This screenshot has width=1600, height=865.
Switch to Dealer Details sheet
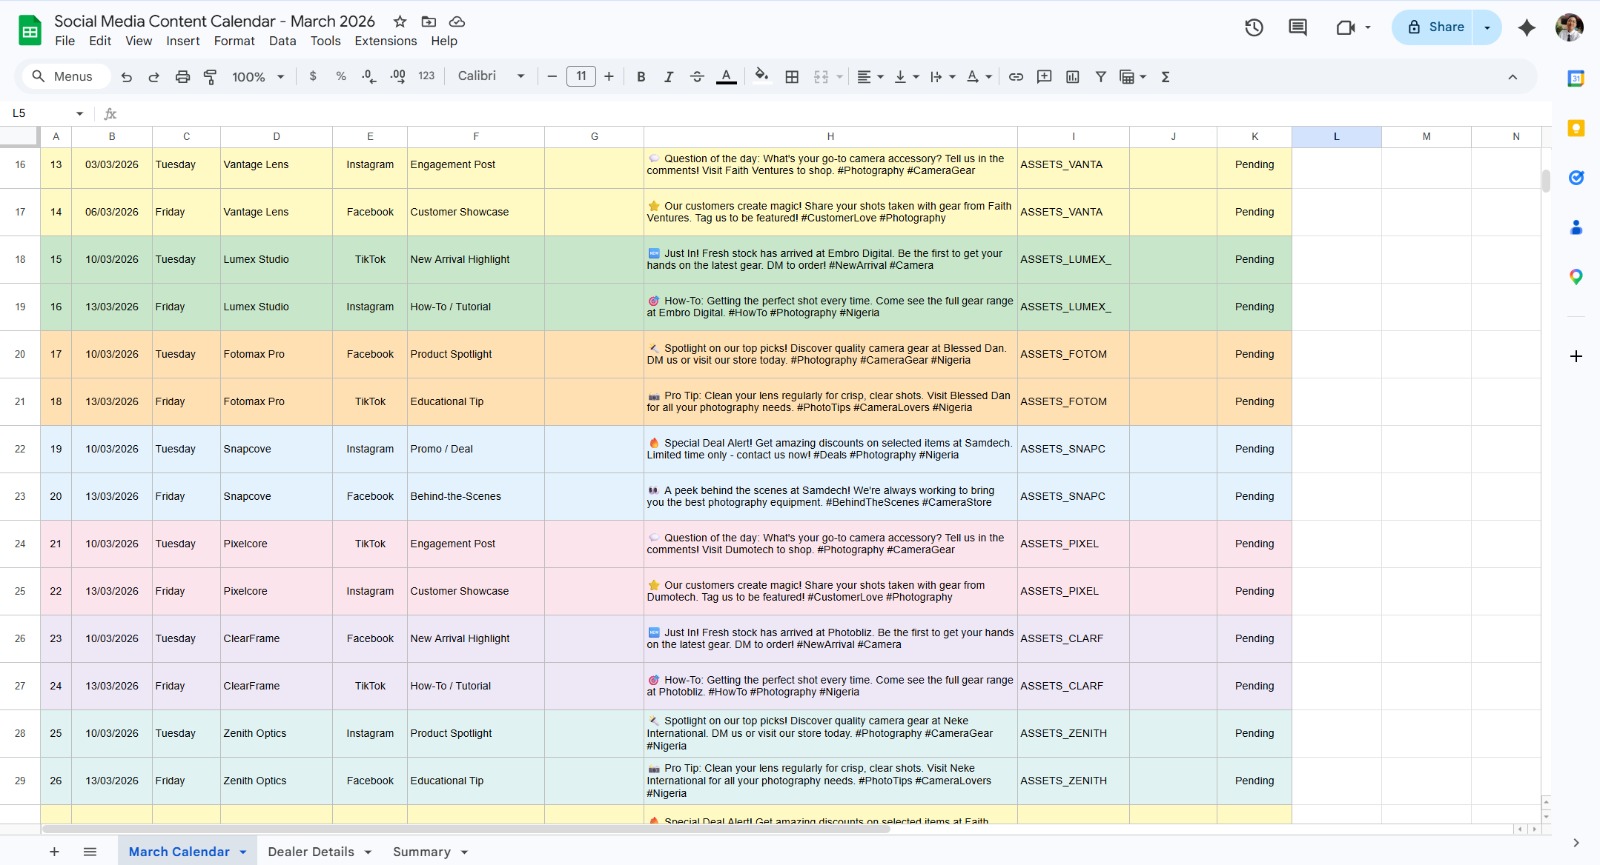coord(311,852)
